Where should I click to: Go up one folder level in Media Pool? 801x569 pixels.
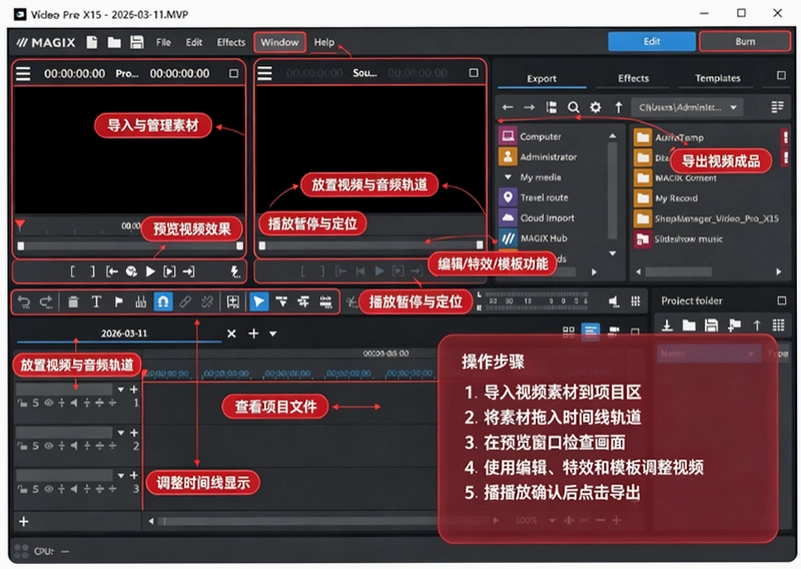tap(619, 107)
